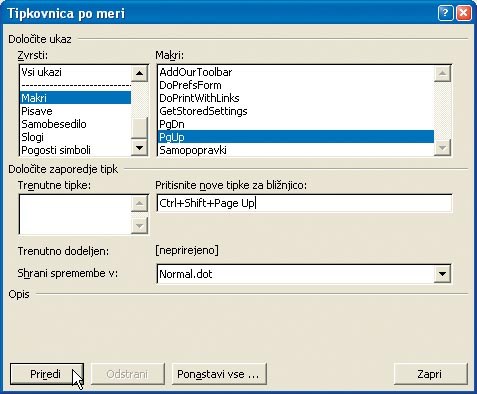Select 'Pisave' in Zvrsti list
This screenshot has height=394, width=477.
click(x=75, y=111)
